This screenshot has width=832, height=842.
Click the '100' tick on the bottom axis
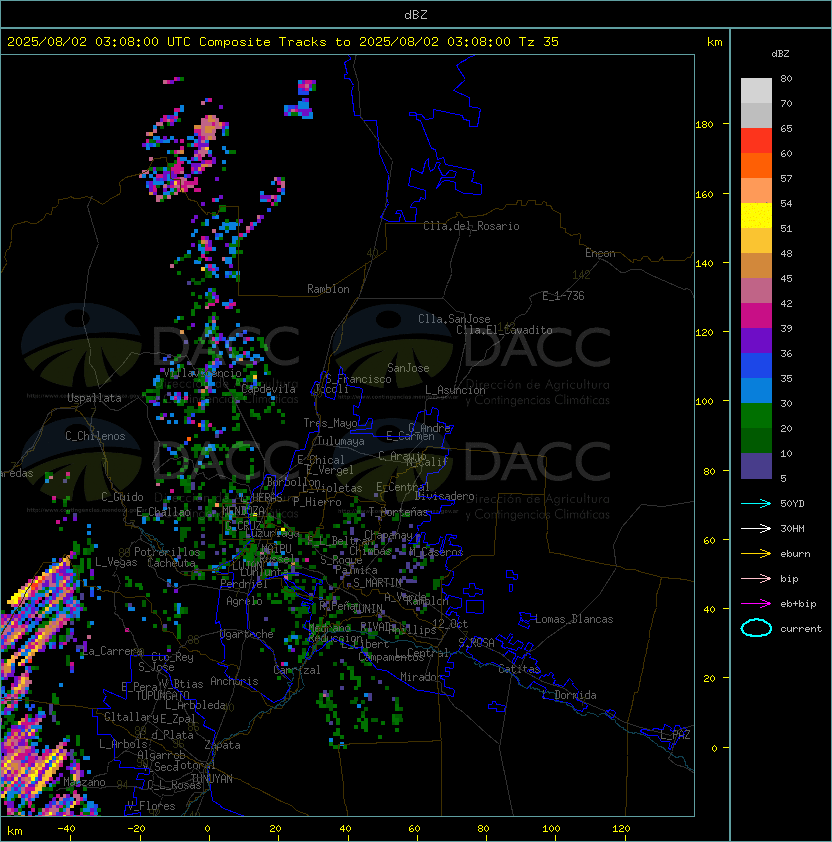point(551,829)
